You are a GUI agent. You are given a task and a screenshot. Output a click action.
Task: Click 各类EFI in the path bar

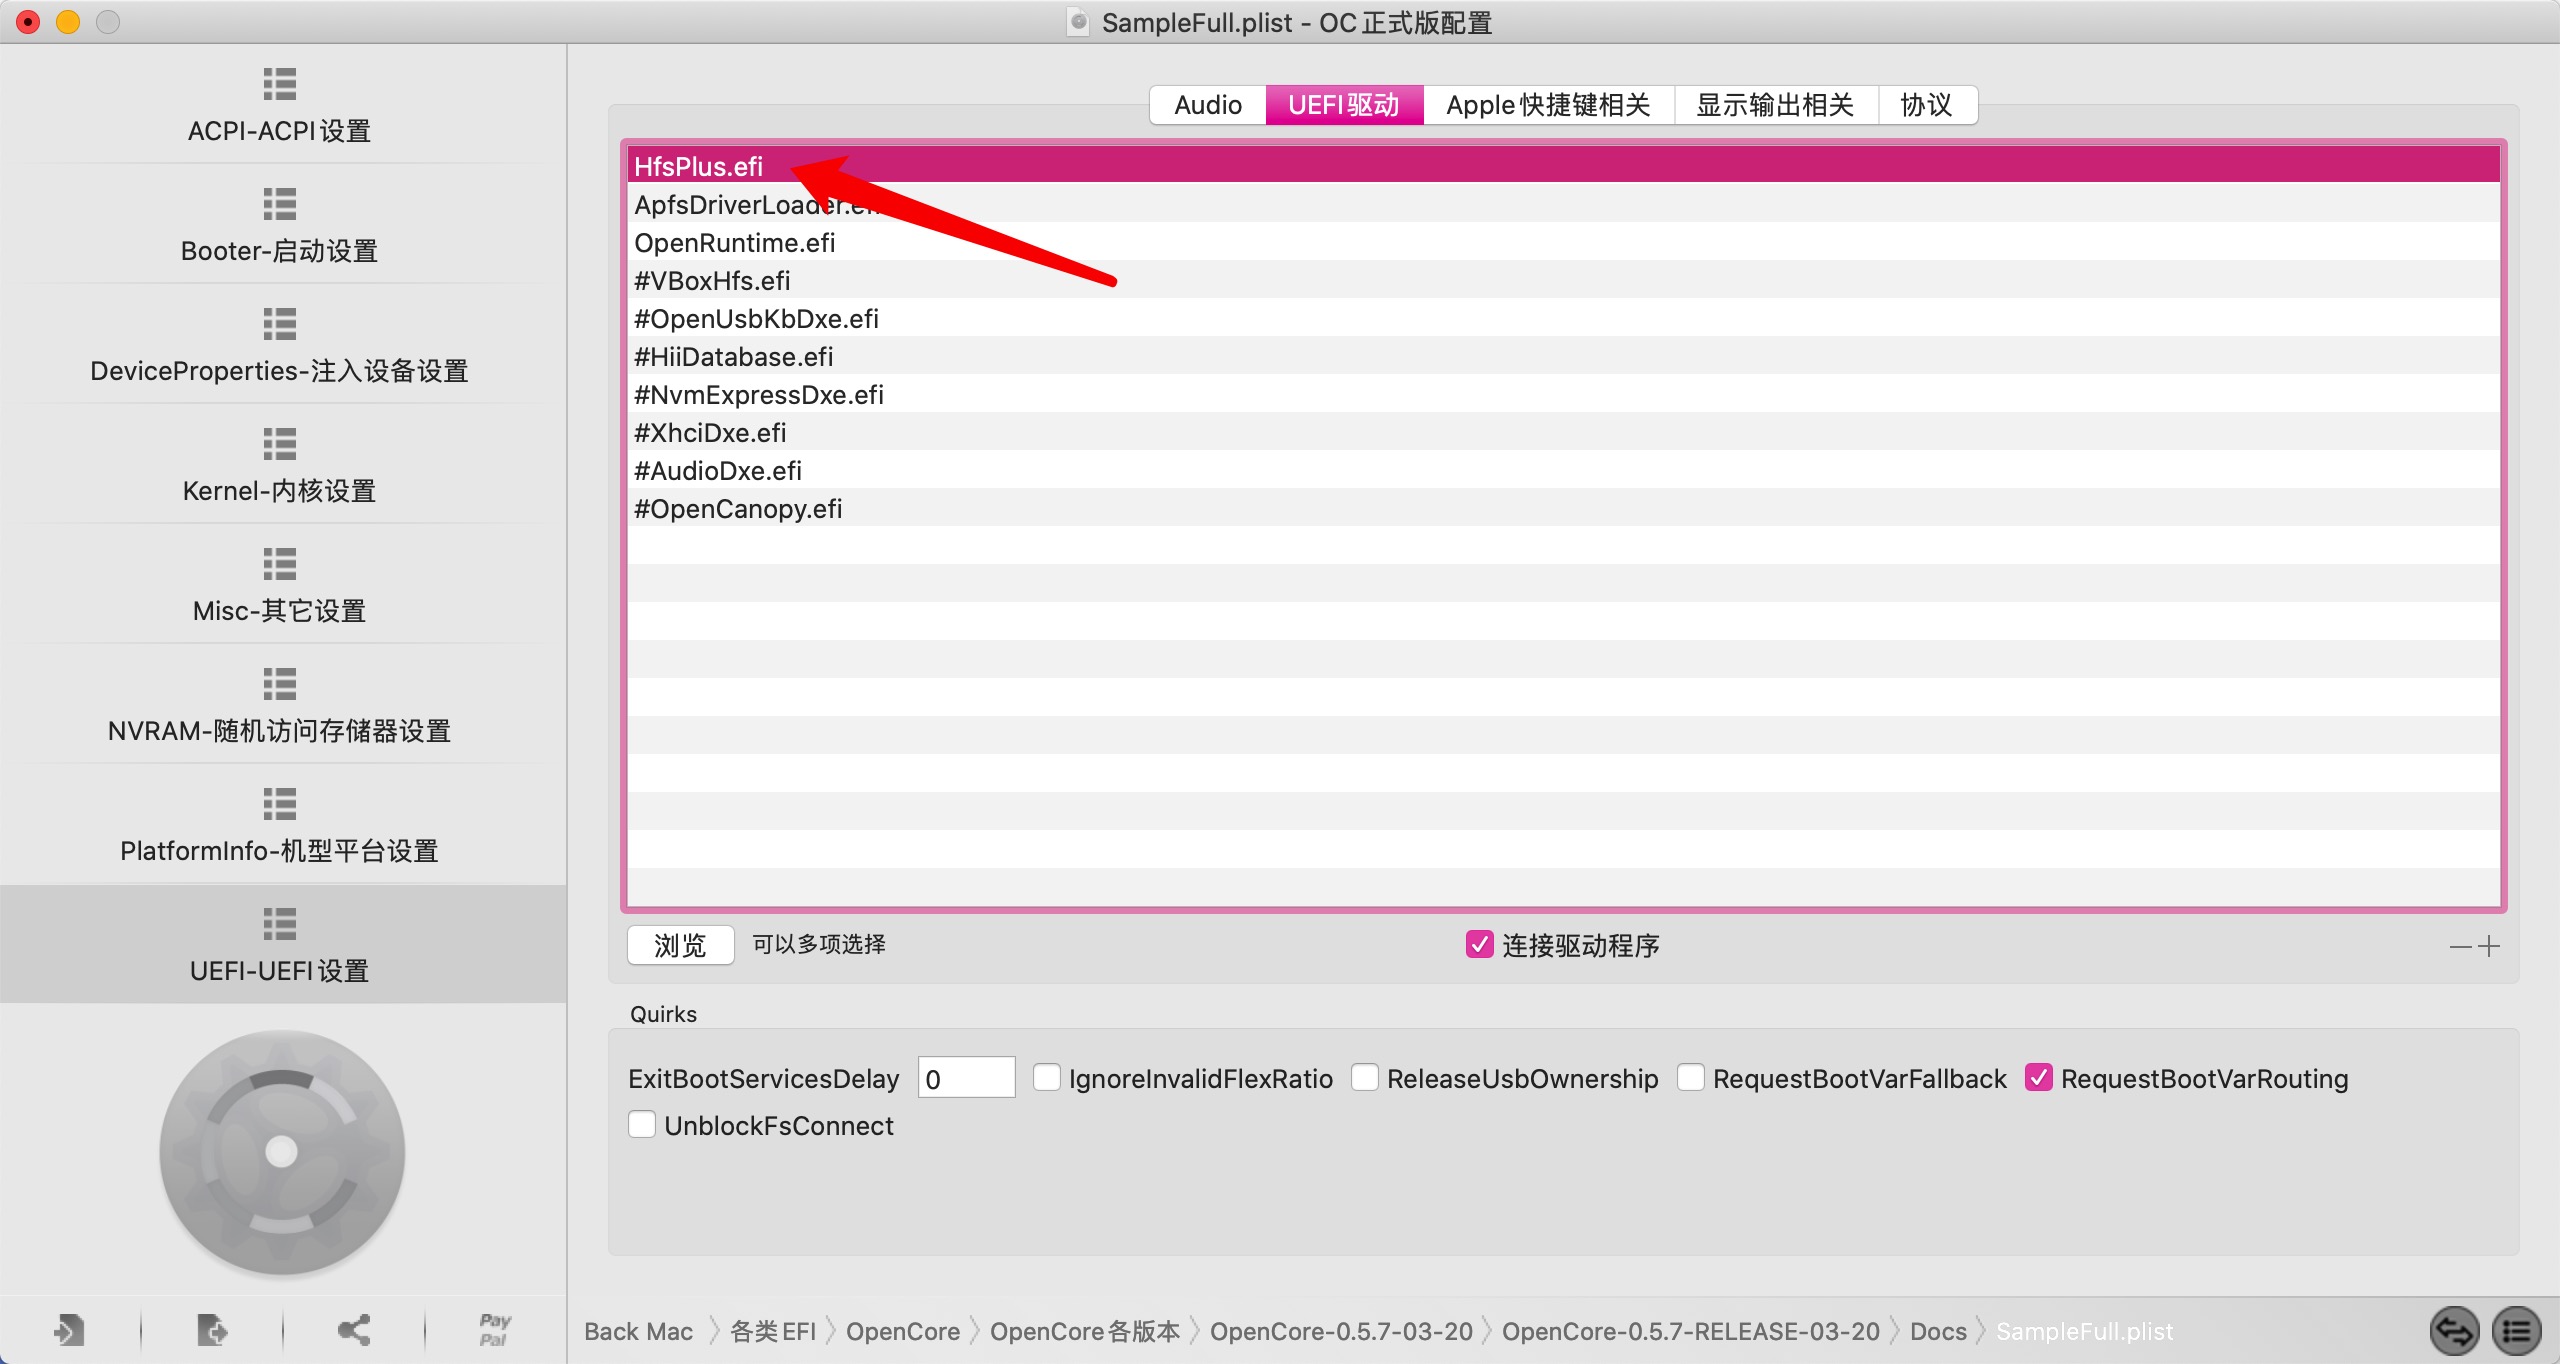point(773,1331)
